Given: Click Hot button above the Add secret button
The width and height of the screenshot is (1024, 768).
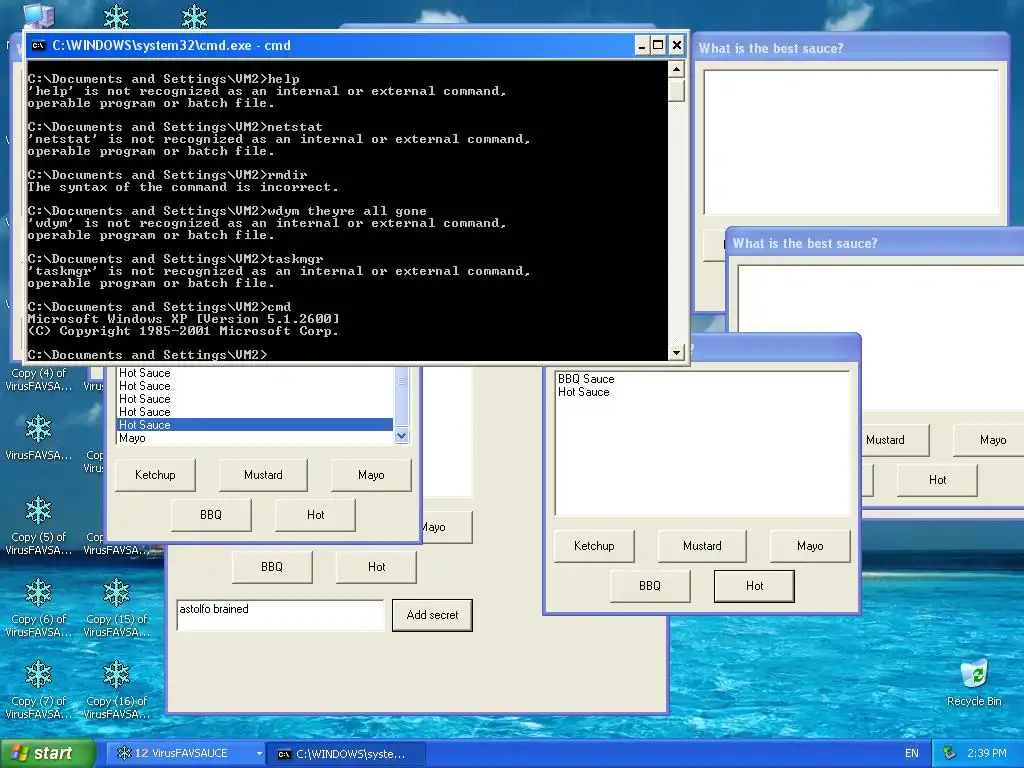Looking at the screenshot, I should (x=376, y=567).
